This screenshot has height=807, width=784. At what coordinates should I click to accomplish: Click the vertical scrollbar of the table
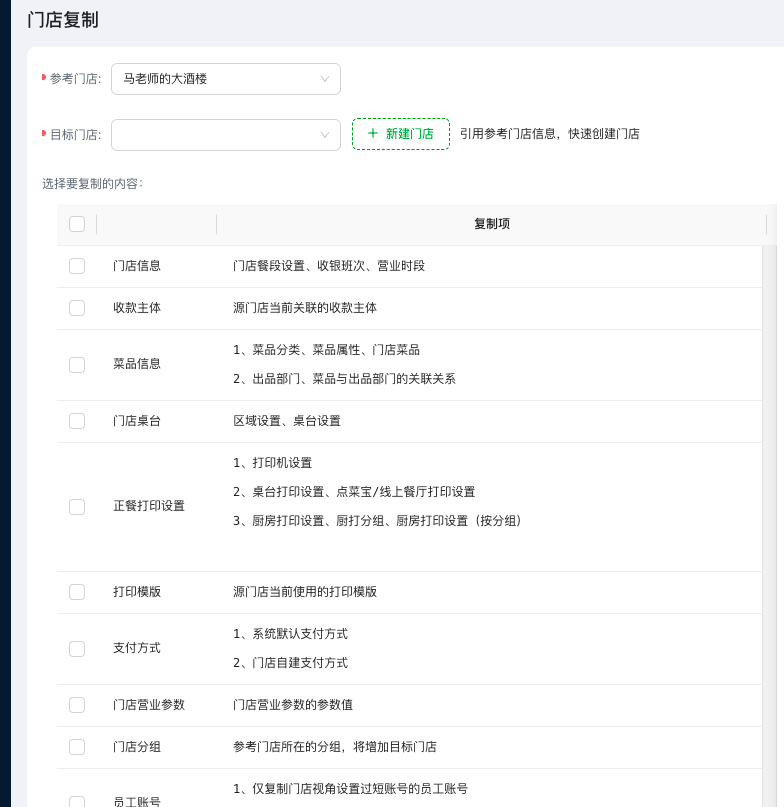point(769,525)
